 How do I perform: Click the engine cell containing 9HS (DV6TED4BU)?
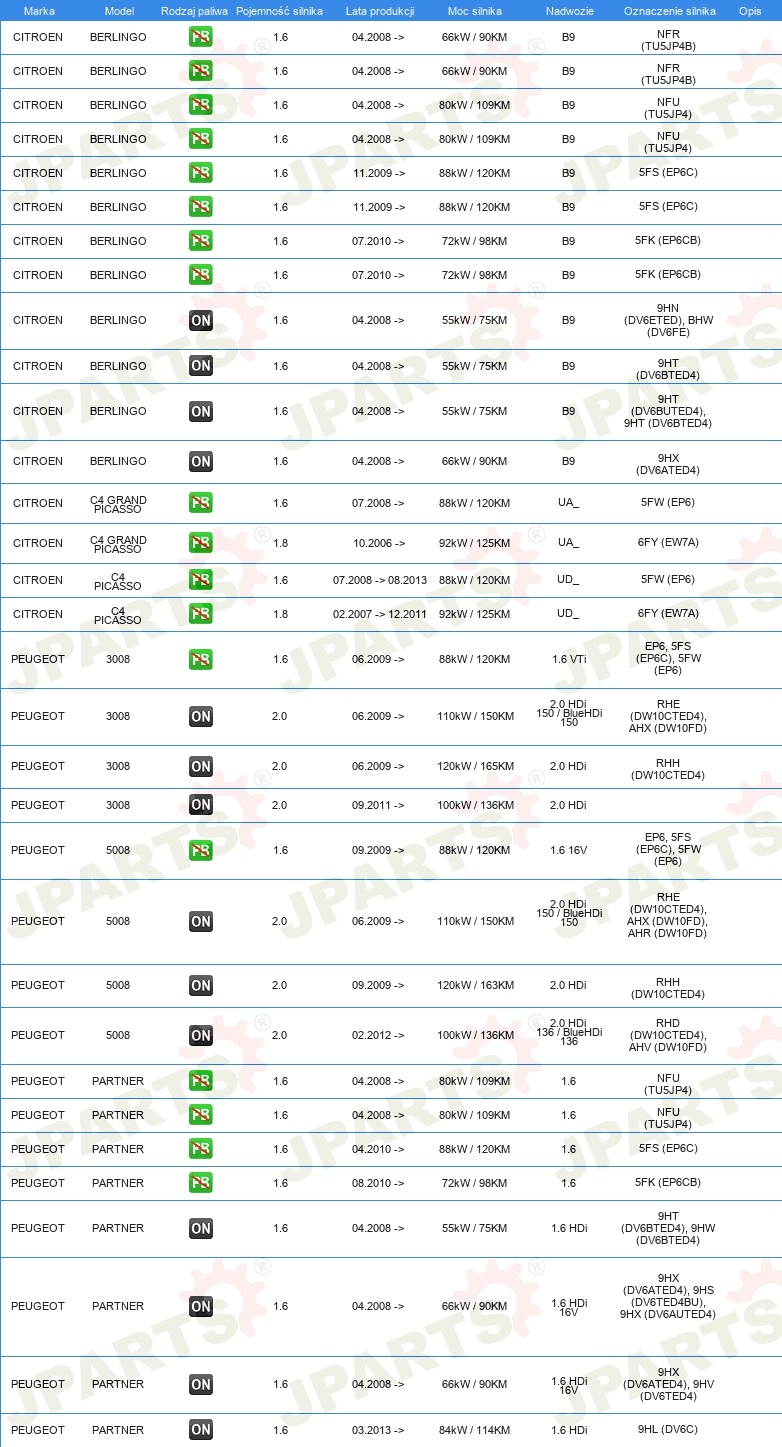(x=668, y=1296)
